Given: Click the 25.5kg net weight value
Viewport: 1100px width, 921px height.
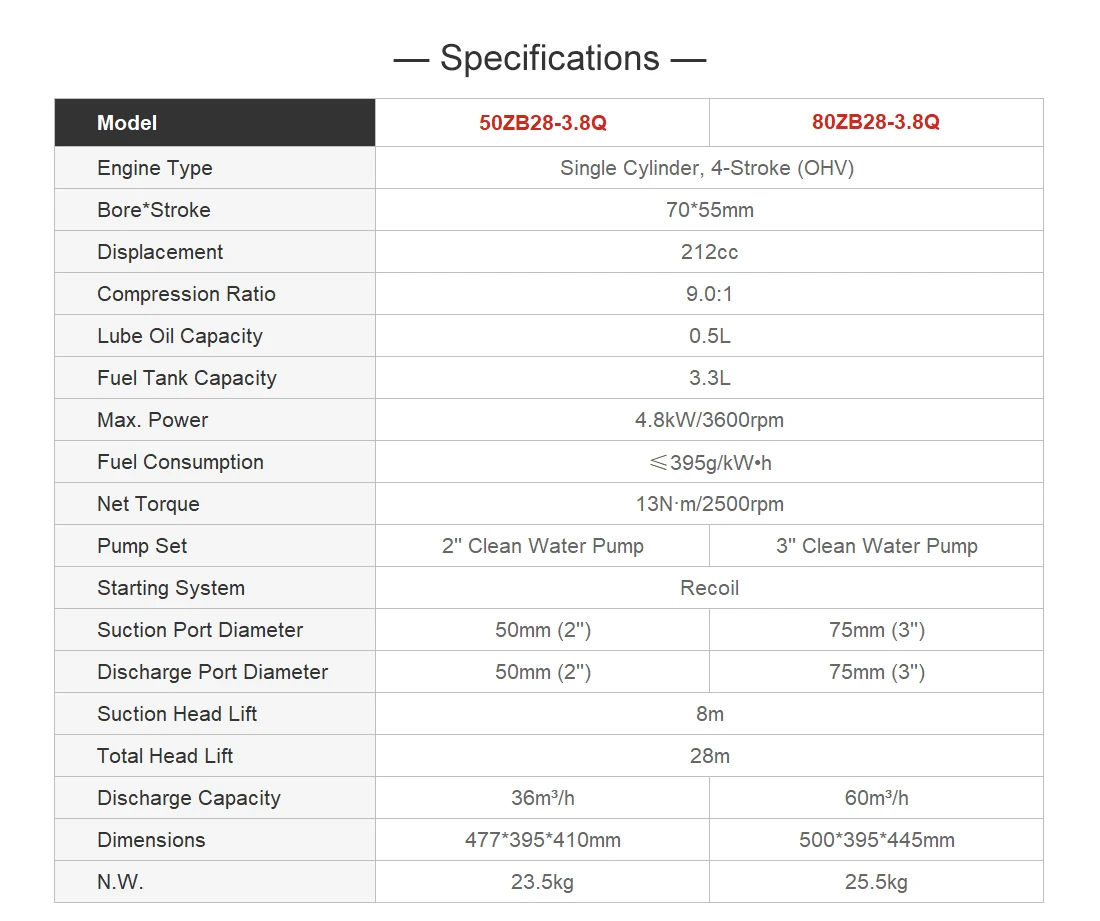Looking at the screenshot, I should pyautogui.click(x=876, y=882).
